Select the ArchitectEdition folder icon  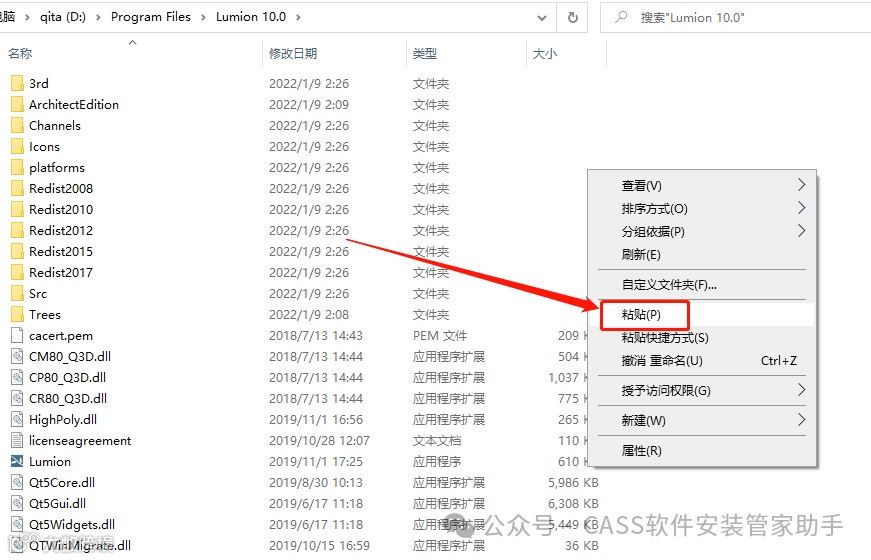tap(17, 104)
